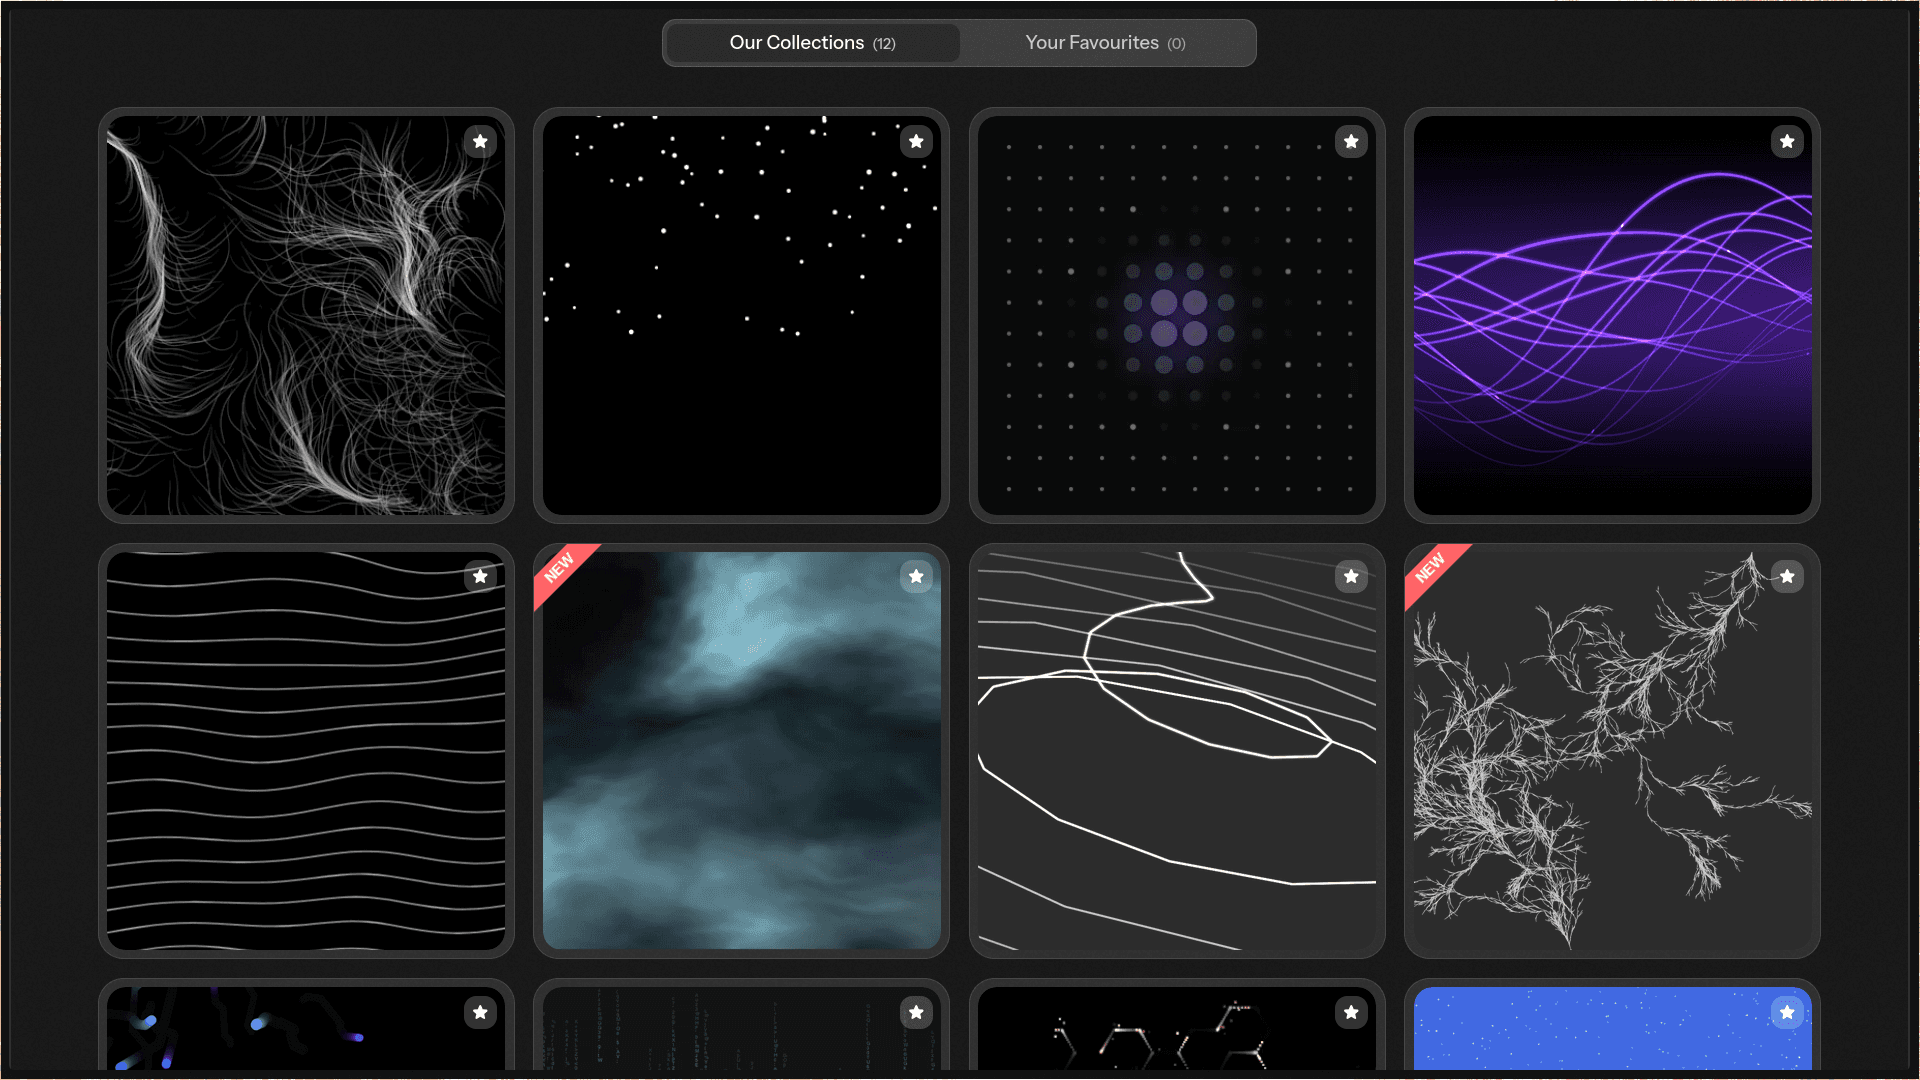Star the purple neon waves wallpaper

(1788, 141)
